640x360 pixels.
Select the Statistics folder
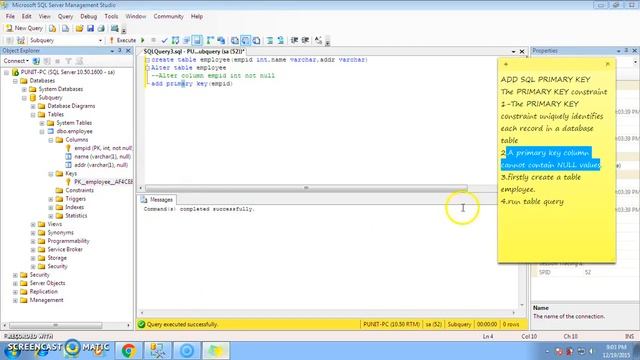pos(71,216)
